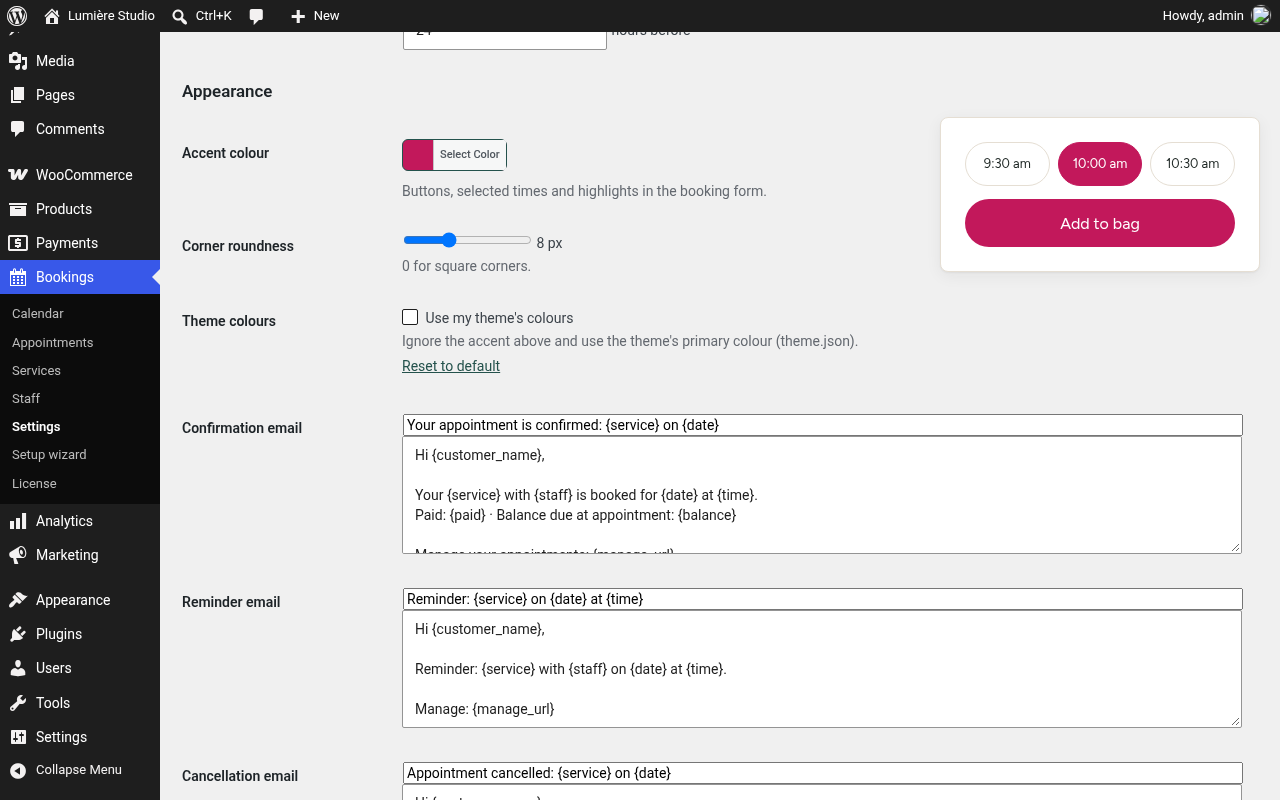Click the WooCommerce logo icon
1280x800 pixels.
(18, 175)
